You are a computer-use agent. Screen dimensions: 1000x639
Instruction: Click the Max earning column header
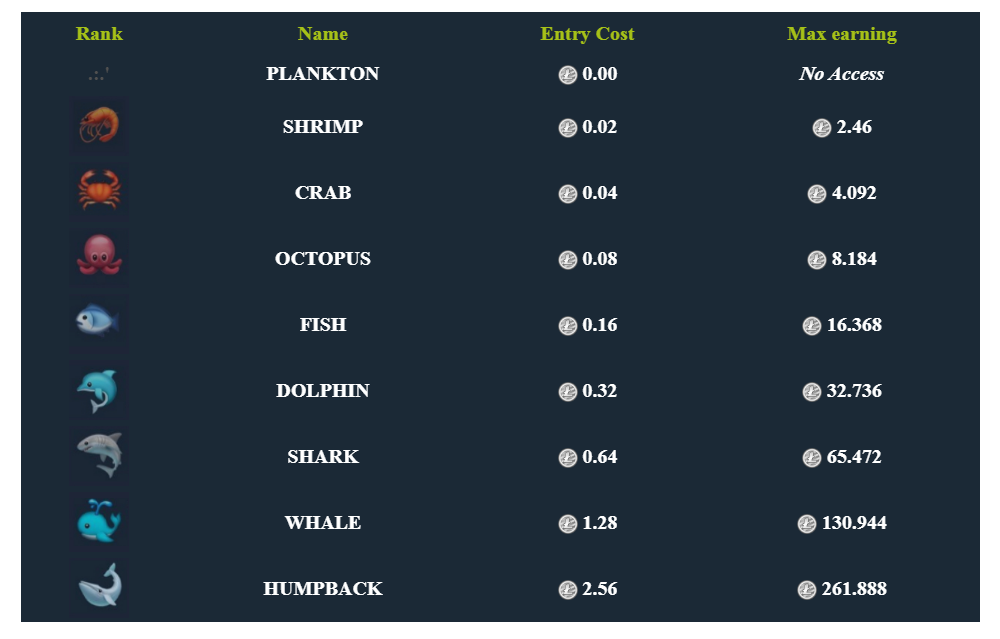(842, 34)
